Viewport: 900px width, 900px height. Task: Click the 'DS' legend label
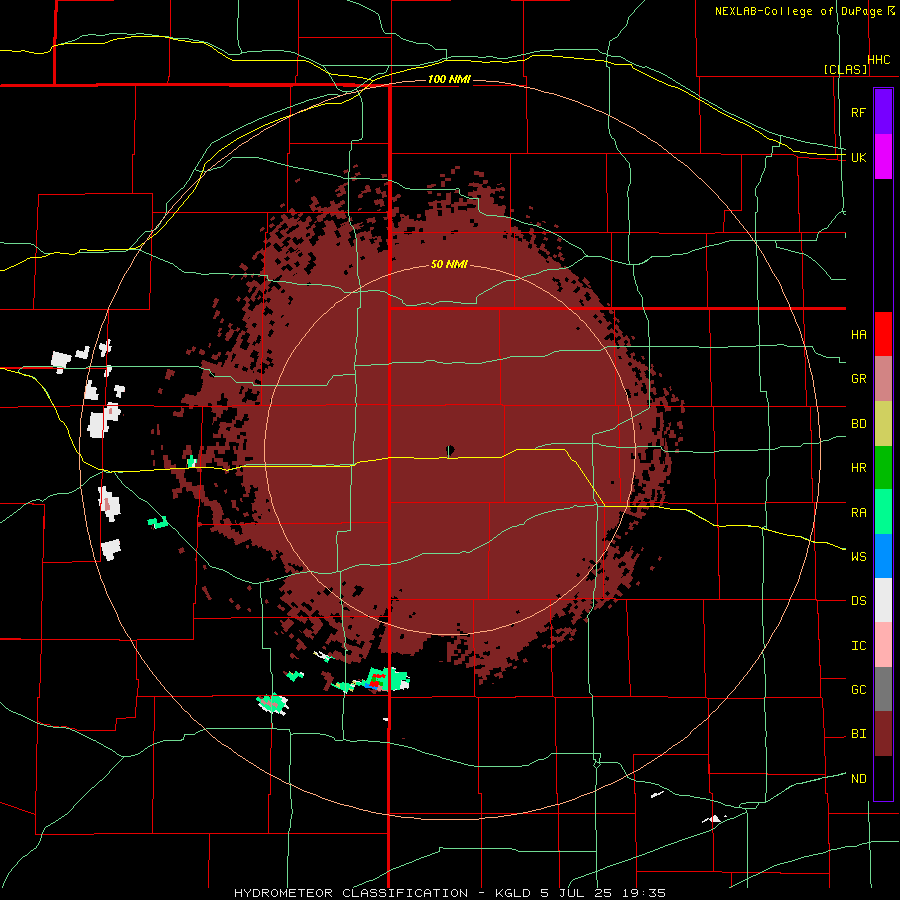pos(859,601)
